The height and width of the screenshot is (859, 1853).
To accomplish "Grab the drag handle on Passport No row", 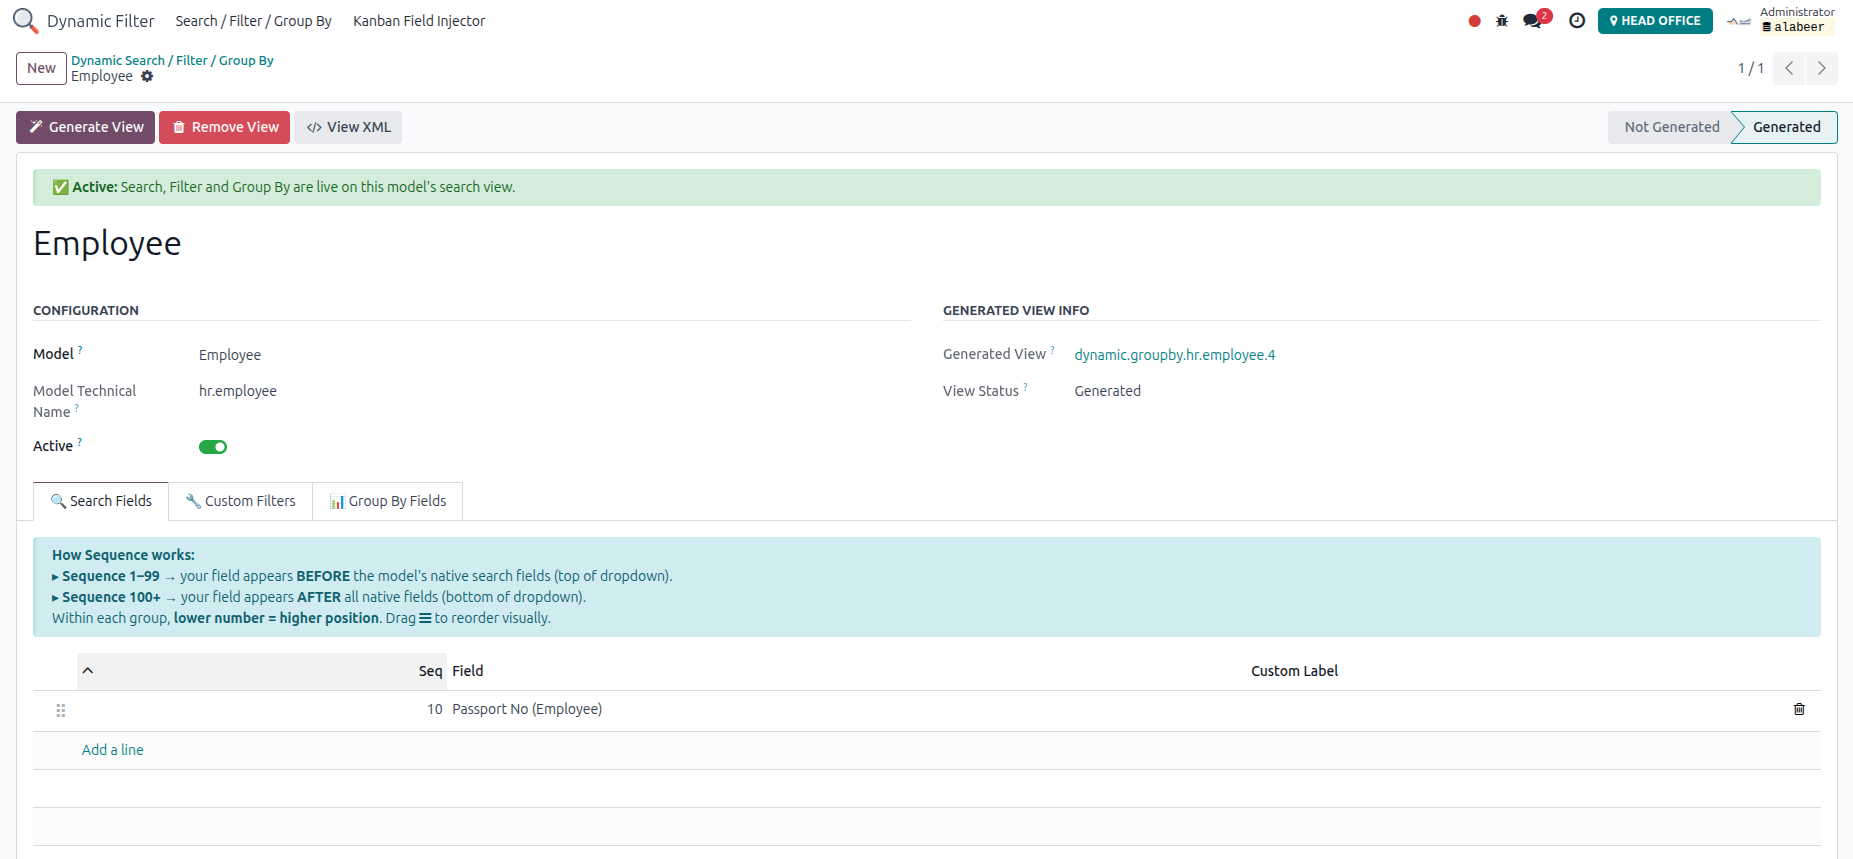I will point(61,710).
